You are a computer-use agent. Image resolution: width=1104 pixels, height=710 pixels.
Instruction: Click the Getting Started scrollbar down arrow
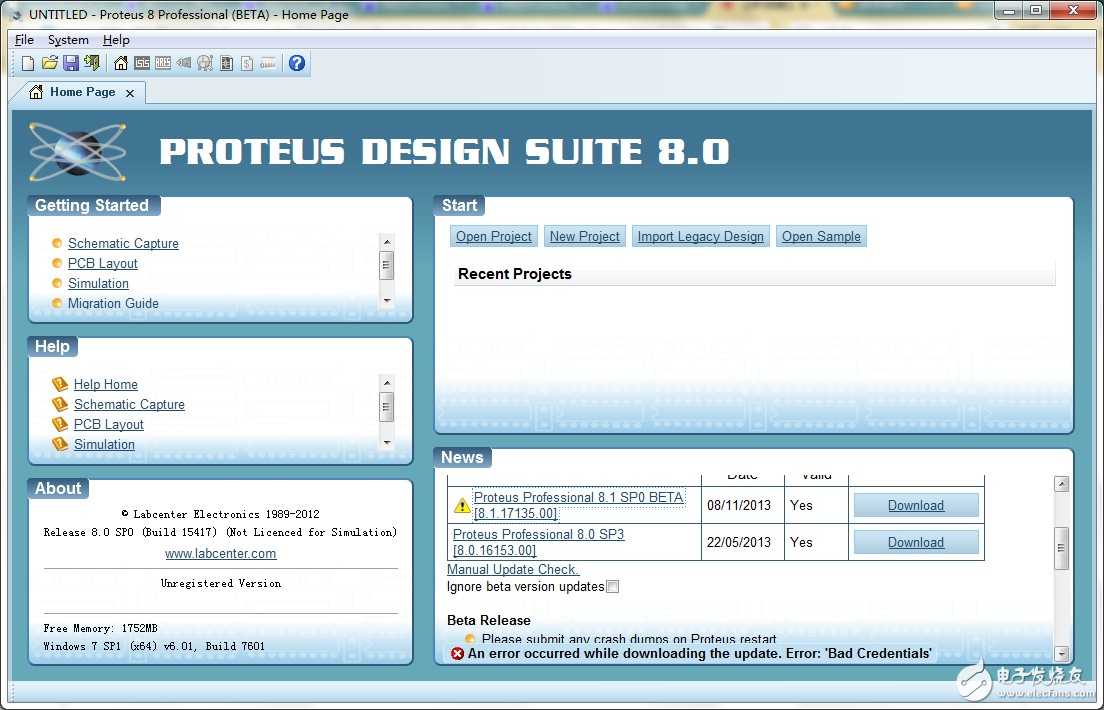(x=387, y=300)
